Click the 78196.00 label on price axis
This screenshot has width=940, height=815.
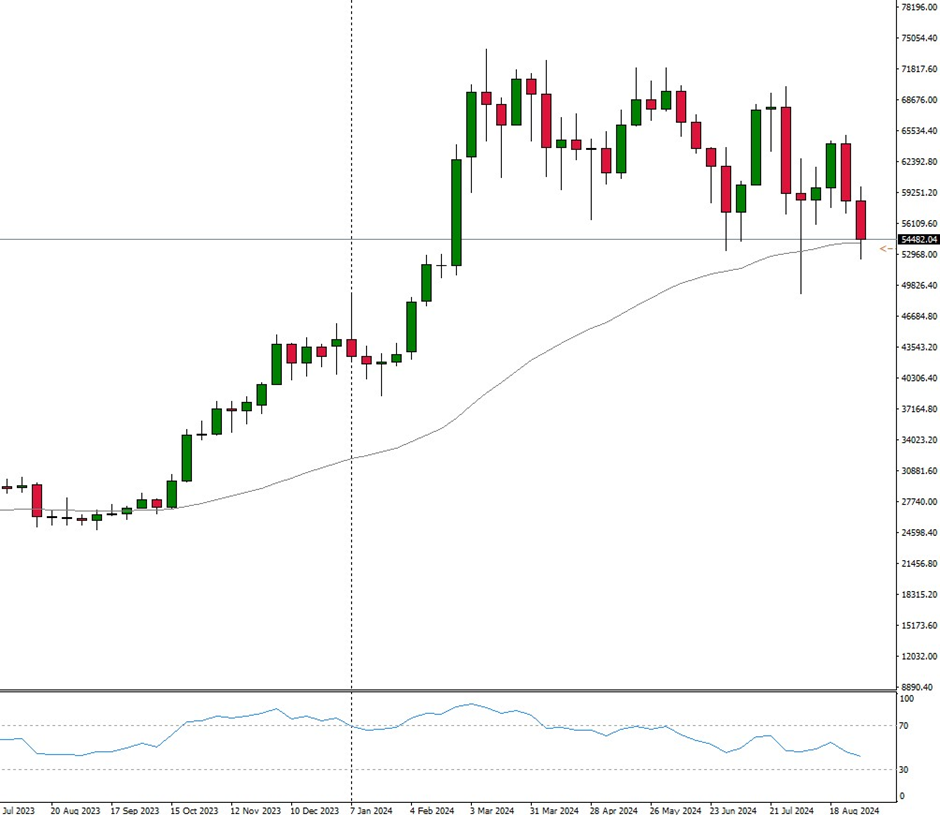coord(918,7)
